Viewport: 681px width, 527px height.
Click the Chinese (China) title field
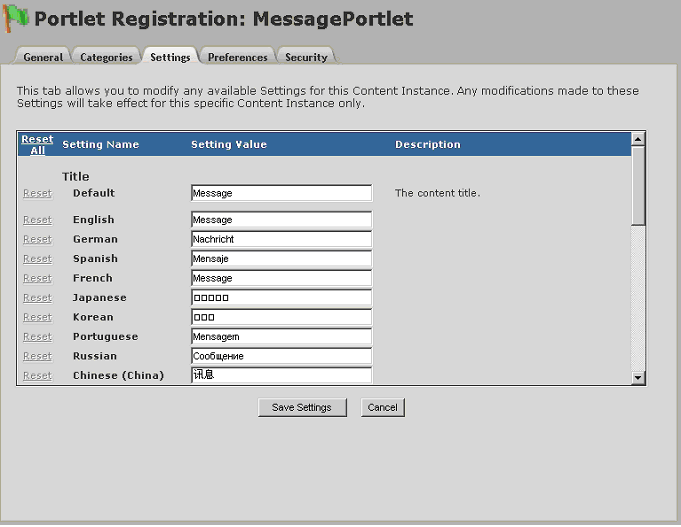(281, 375)
